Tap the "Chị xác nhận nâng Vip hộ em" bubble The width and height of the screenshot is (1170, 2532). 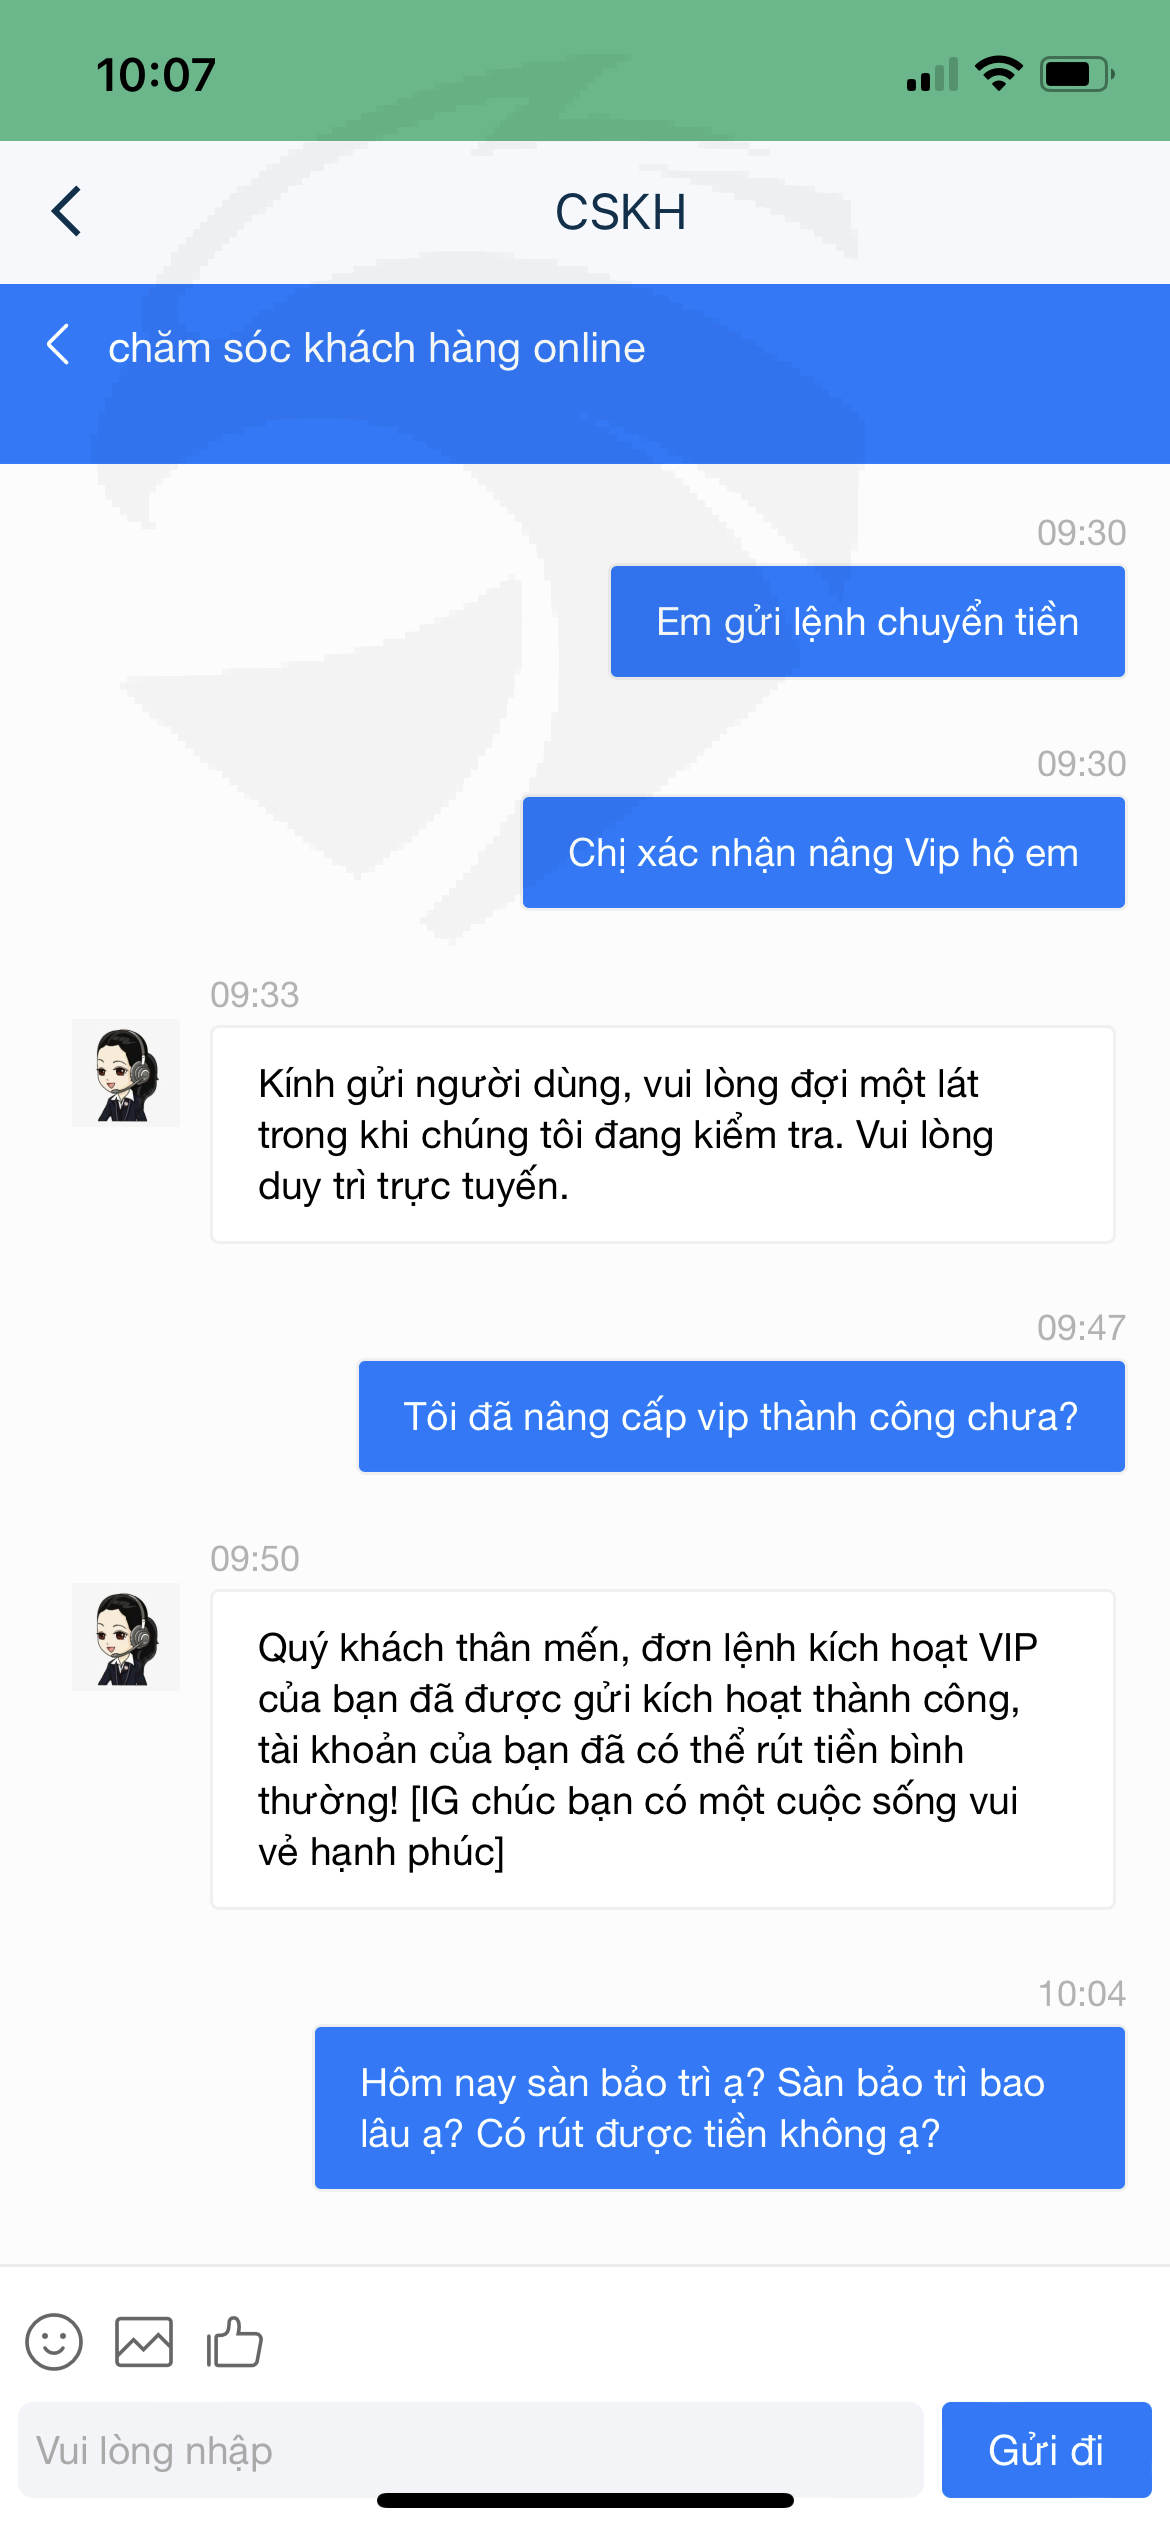(x=823, y=853)
